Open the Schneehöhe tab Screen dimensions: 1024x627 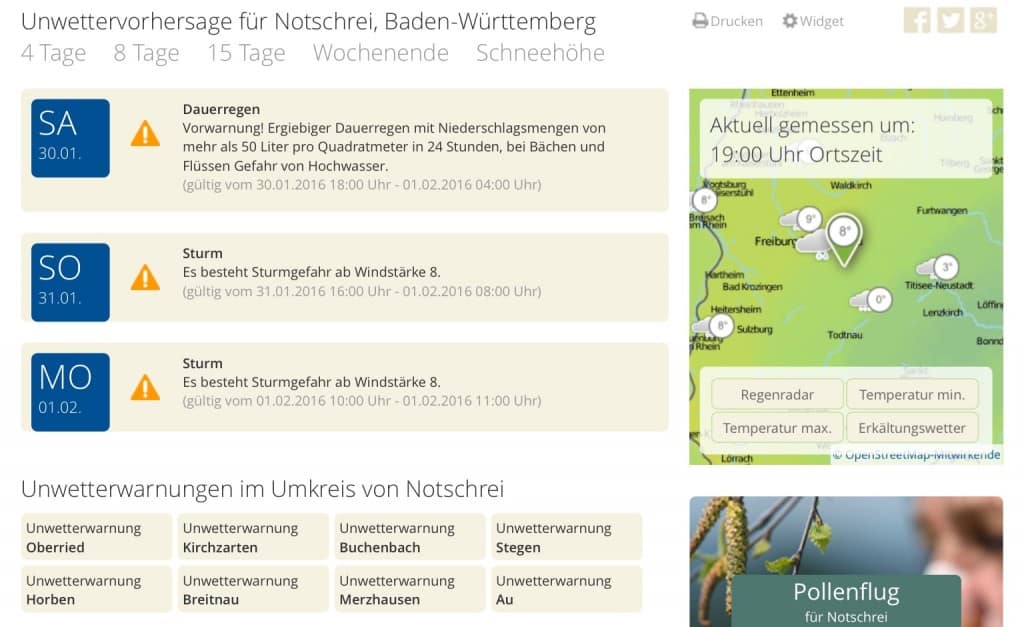pos(540,53)
